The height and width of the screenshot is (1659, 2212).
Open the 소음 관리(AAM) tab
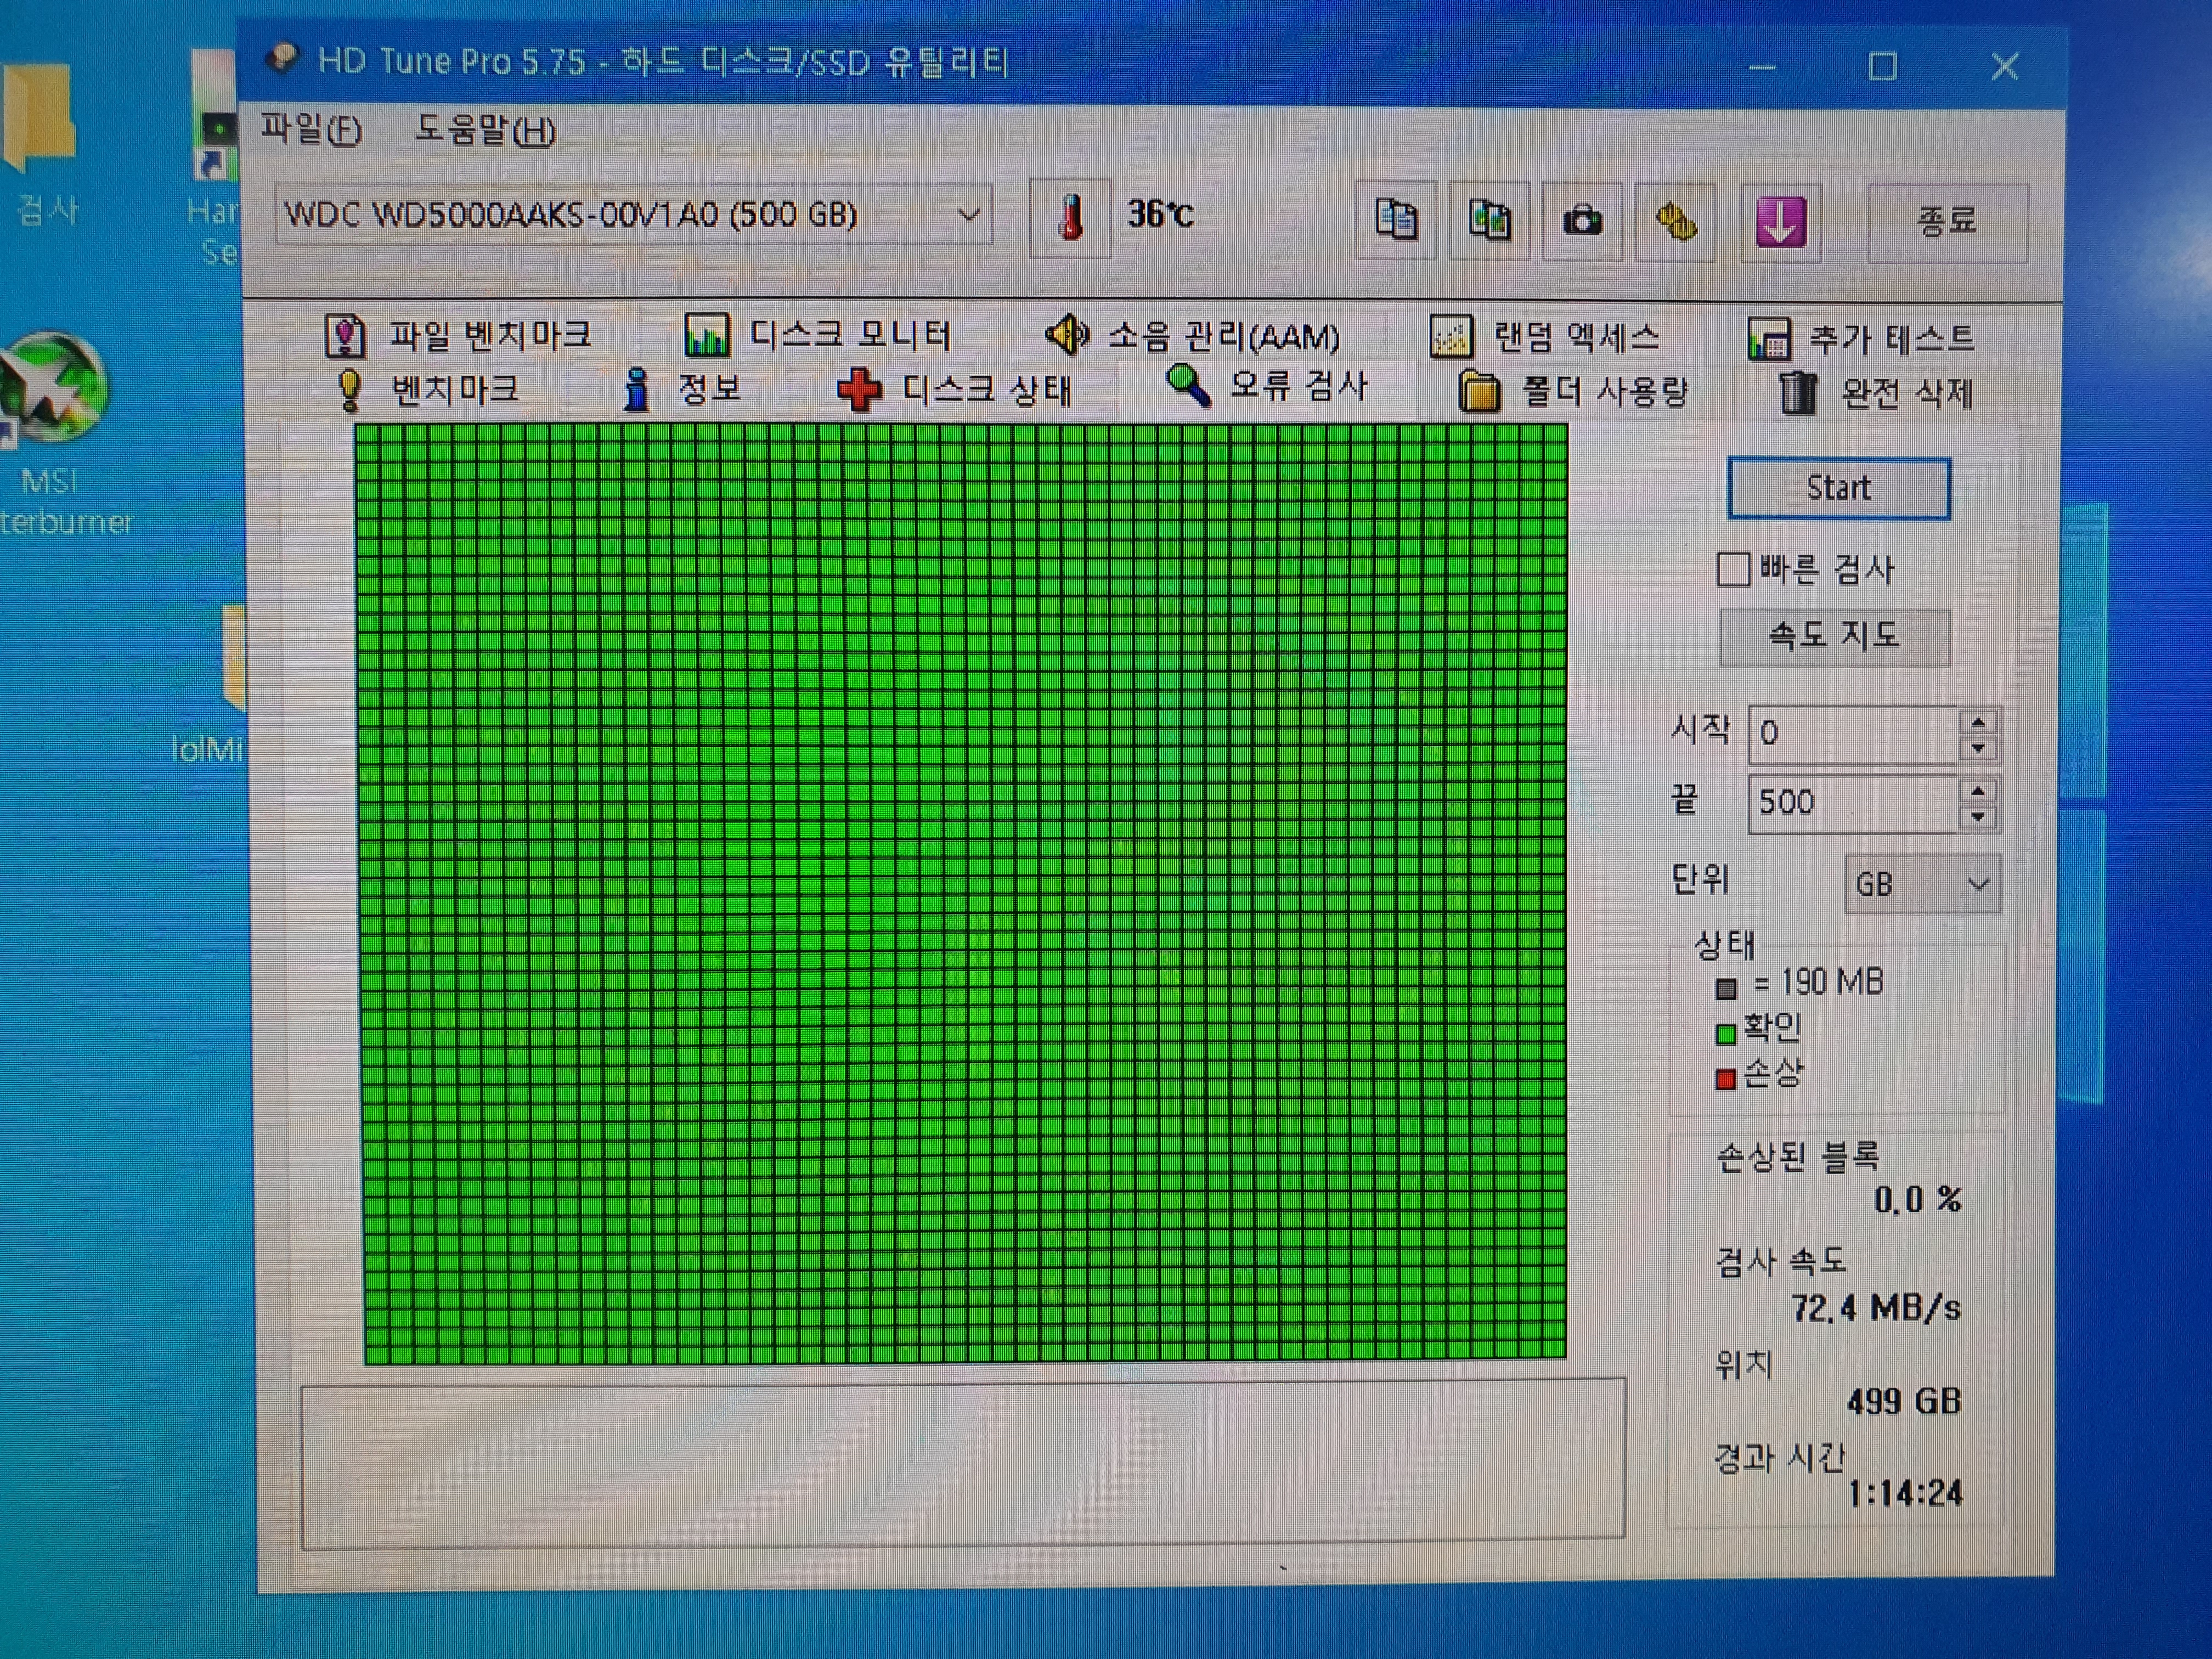coord(1193,336)
